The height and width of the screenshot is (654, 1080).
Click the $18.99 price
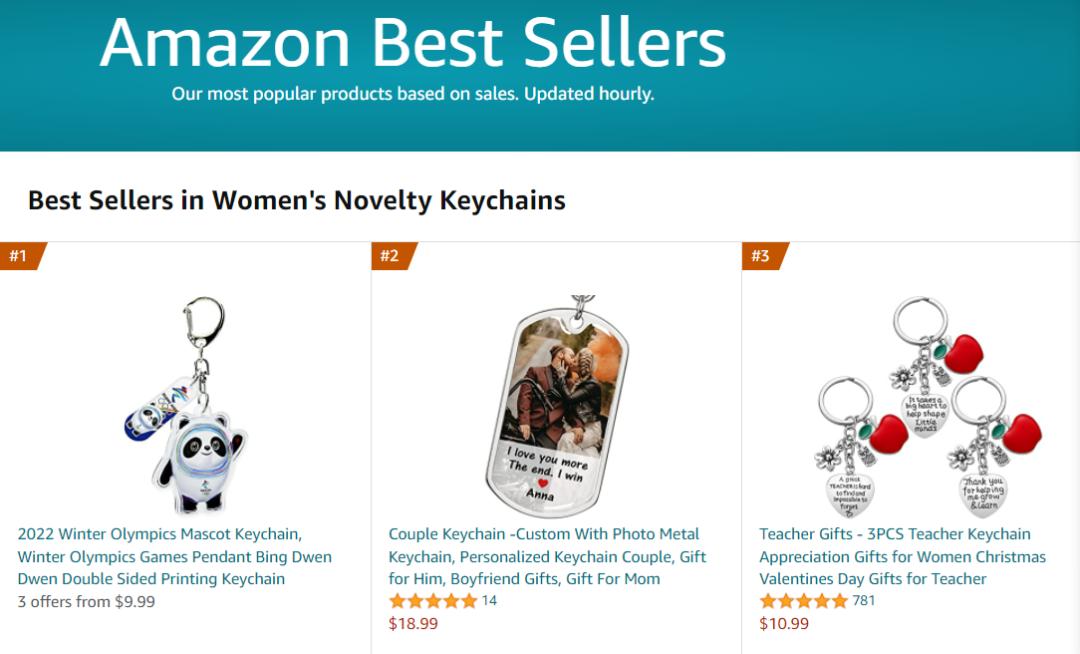point(413,624)
